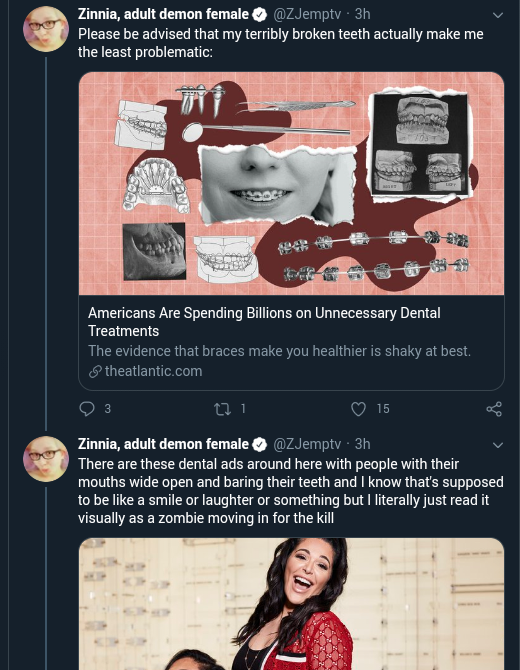
Task: Click the first tweet's 3h timestamp
Action: pyautogui.click(x=362, y=14)
